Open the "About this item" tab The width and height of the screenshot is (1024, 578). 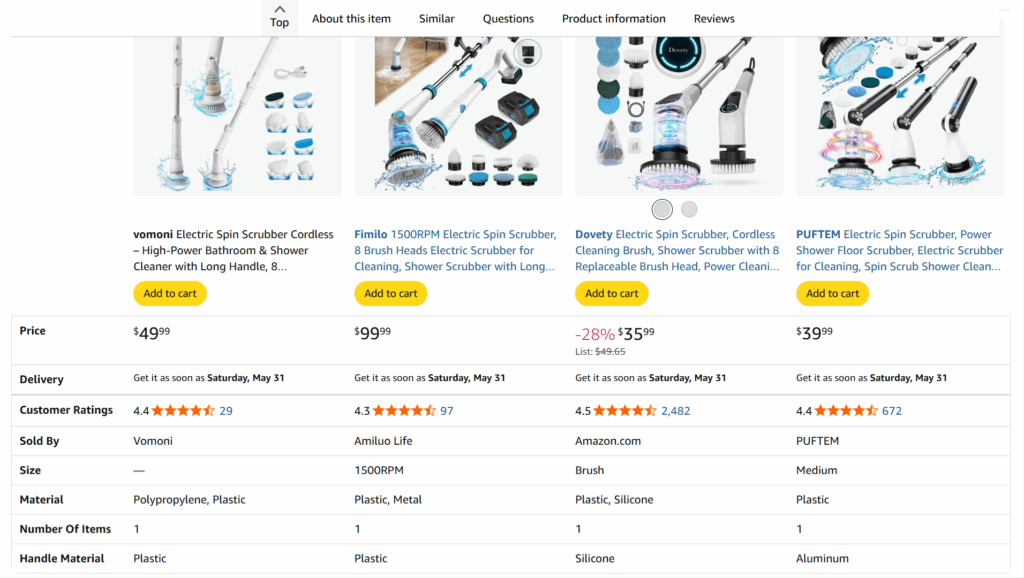coord(351,18)
